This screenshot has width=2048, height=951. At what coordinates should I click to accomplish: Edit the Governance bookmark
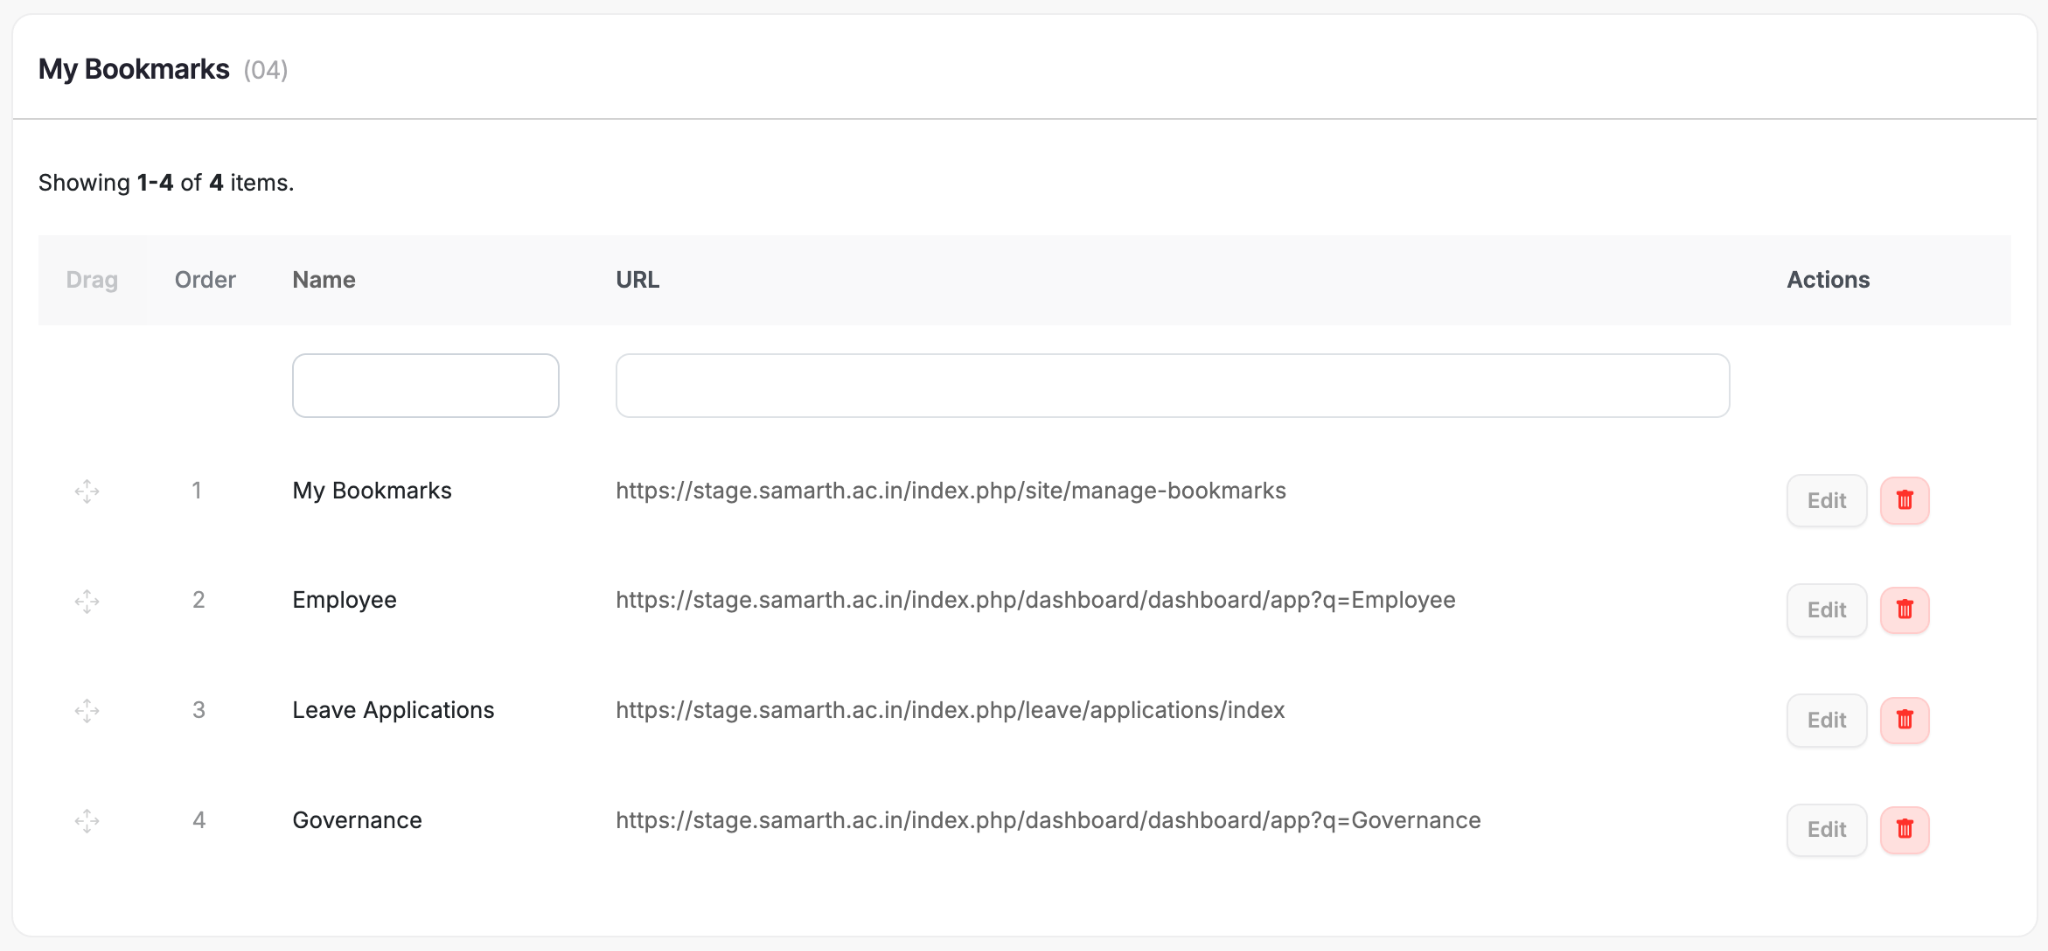[x=1826, y=830]
